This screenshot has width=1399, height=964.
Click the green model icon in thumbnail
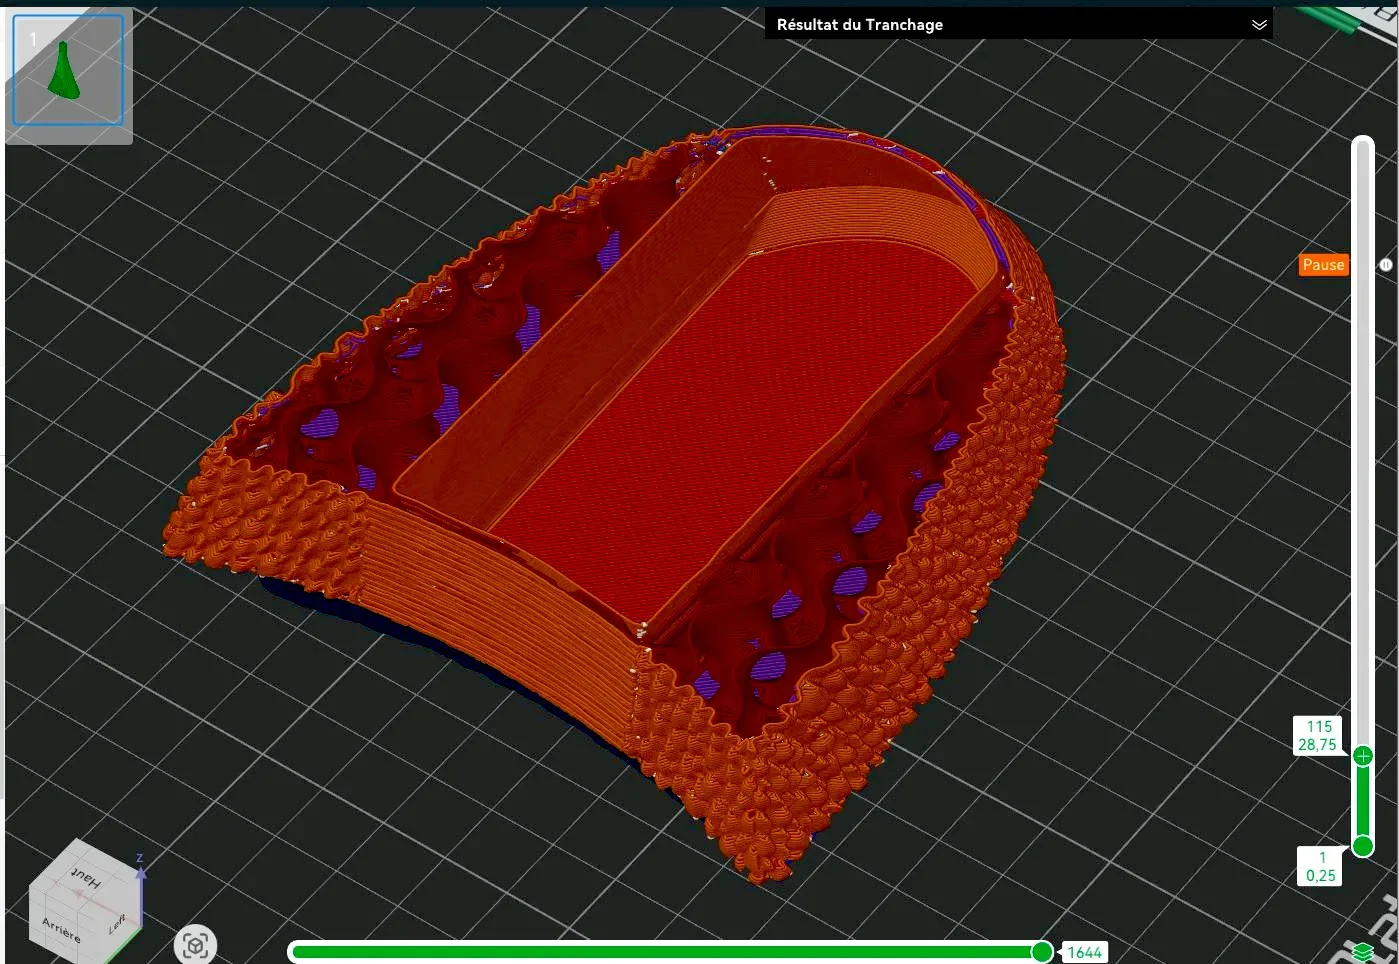point(64,70)
